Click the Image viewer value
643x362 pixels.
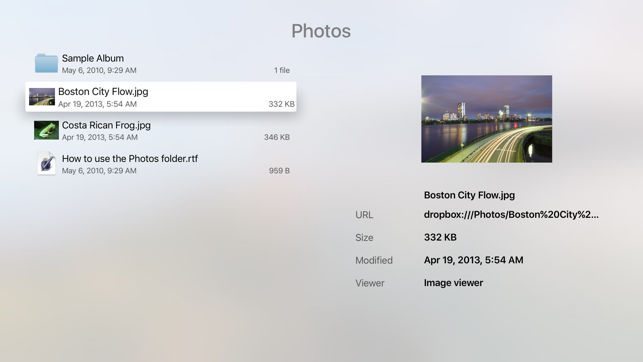453,283
